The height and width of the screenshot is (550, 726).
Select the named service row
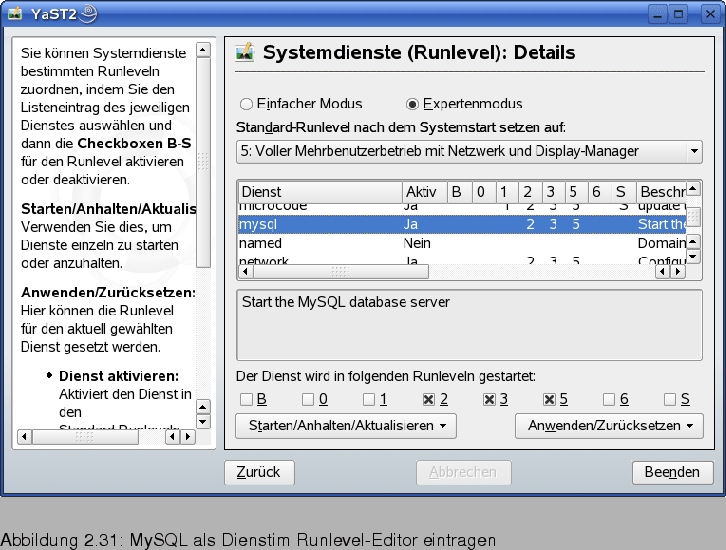462,243
